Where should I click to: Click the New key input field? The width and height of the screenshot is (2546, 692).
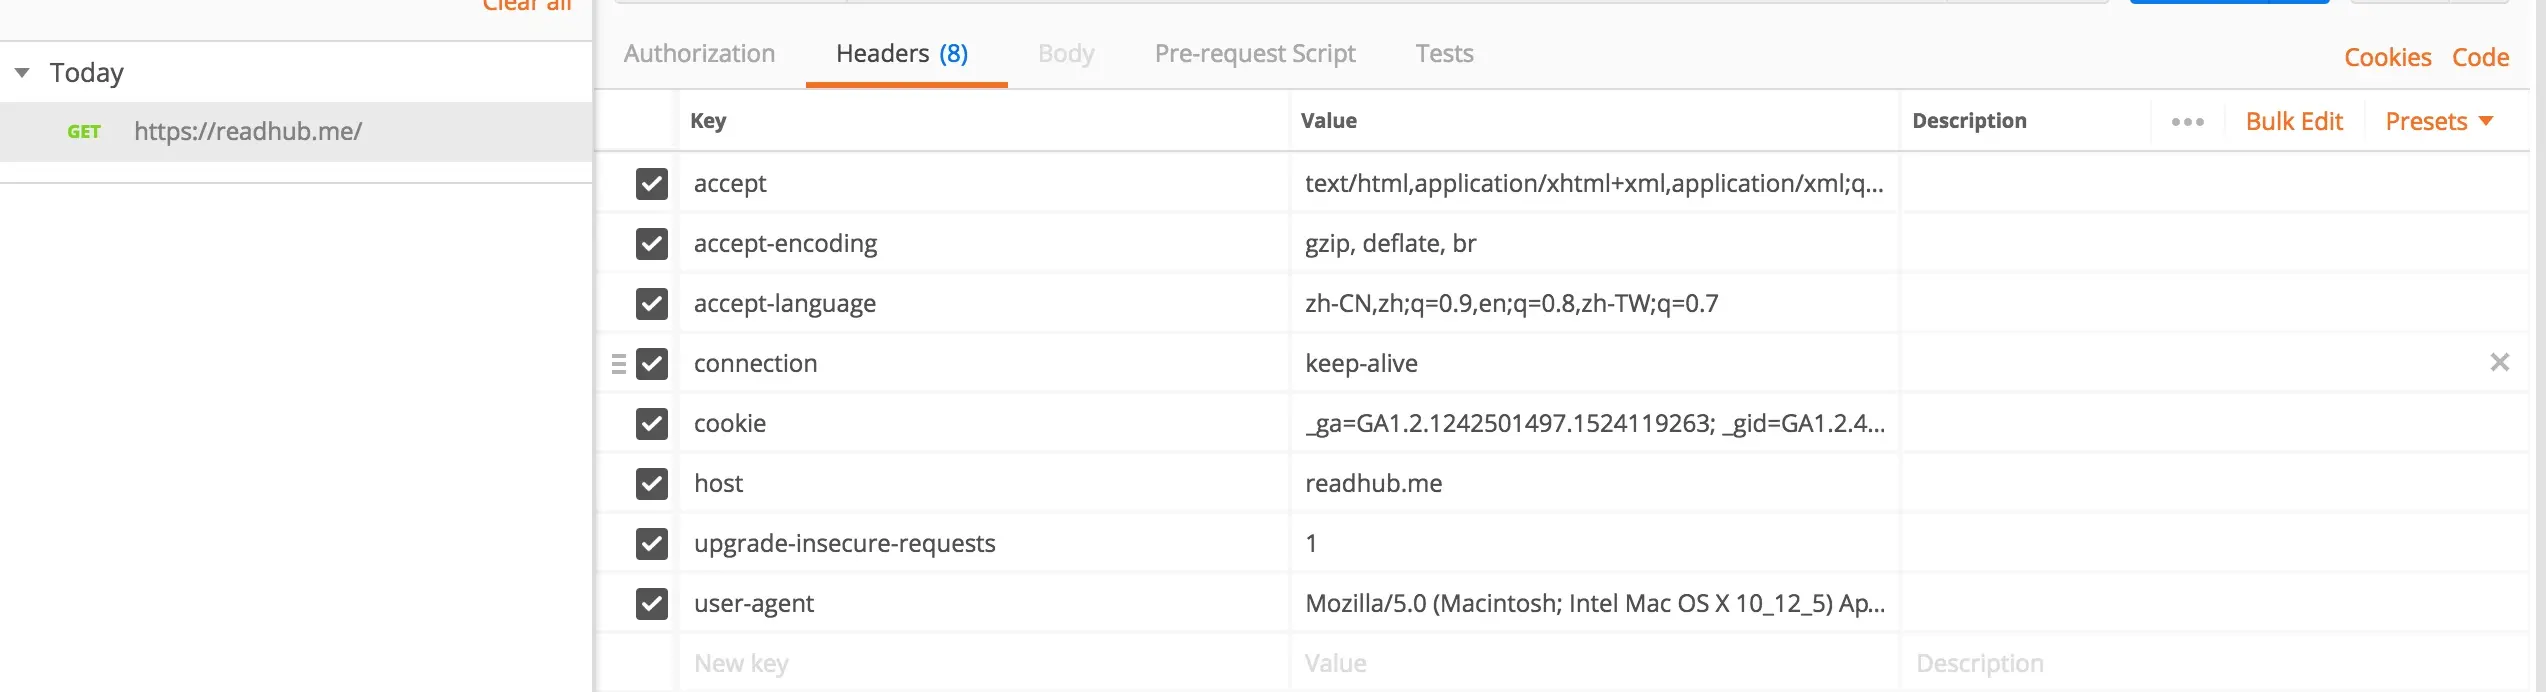coord(980,663)
